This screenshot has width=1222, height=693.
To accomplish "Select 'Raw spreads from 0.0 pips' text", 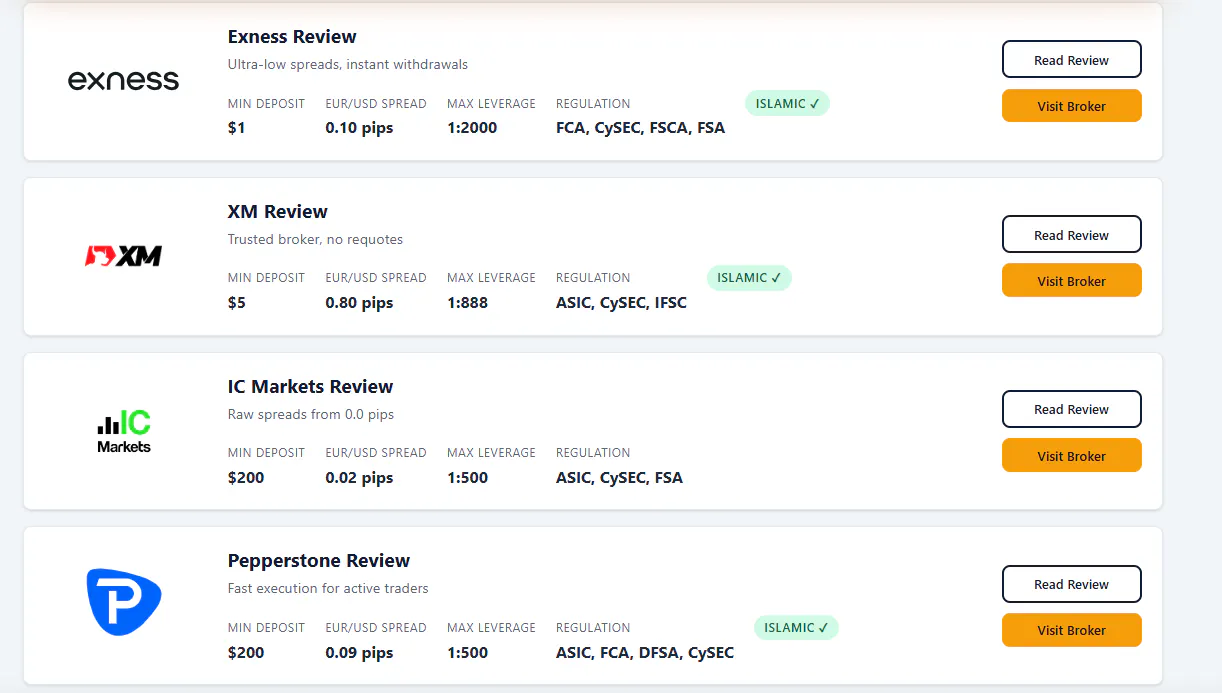I will (311, 414).
